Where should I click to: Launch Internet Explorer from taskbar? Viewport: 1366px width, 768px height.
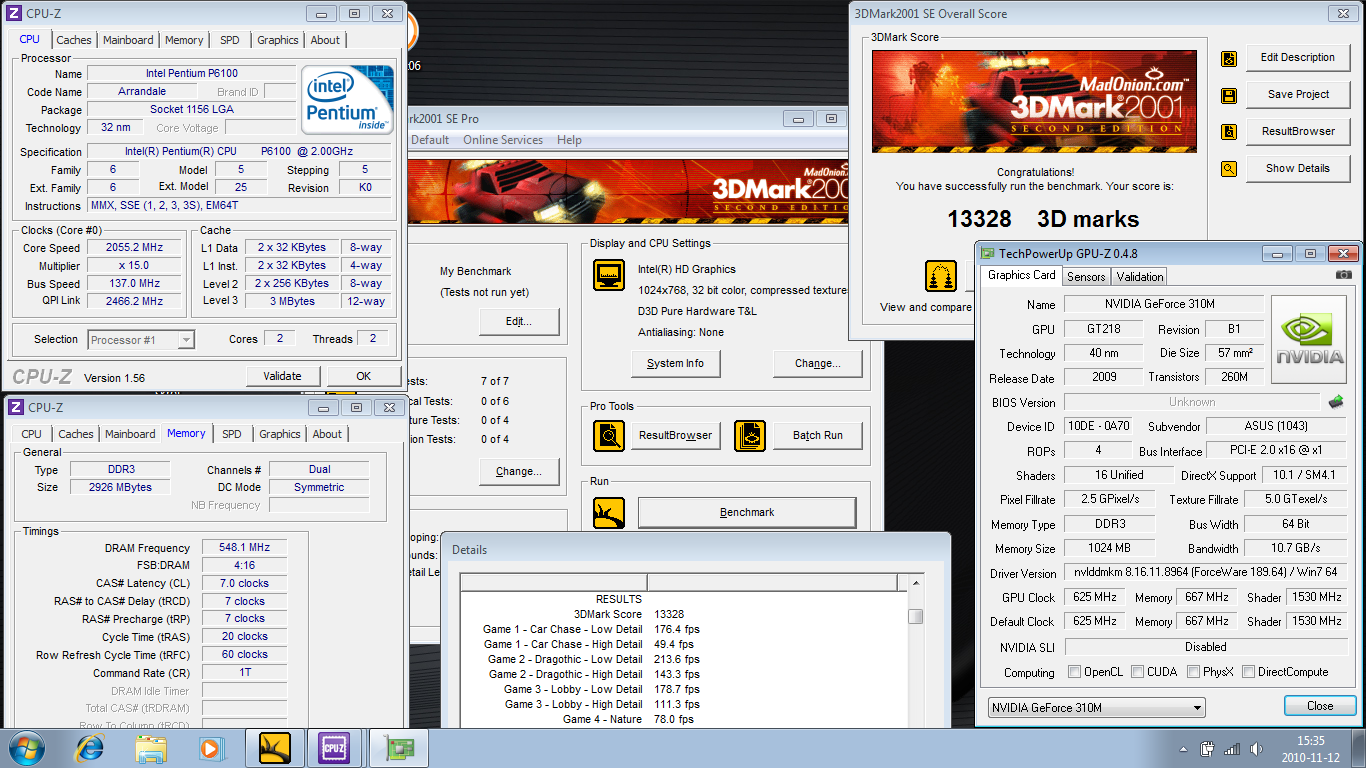pos(91,748)
